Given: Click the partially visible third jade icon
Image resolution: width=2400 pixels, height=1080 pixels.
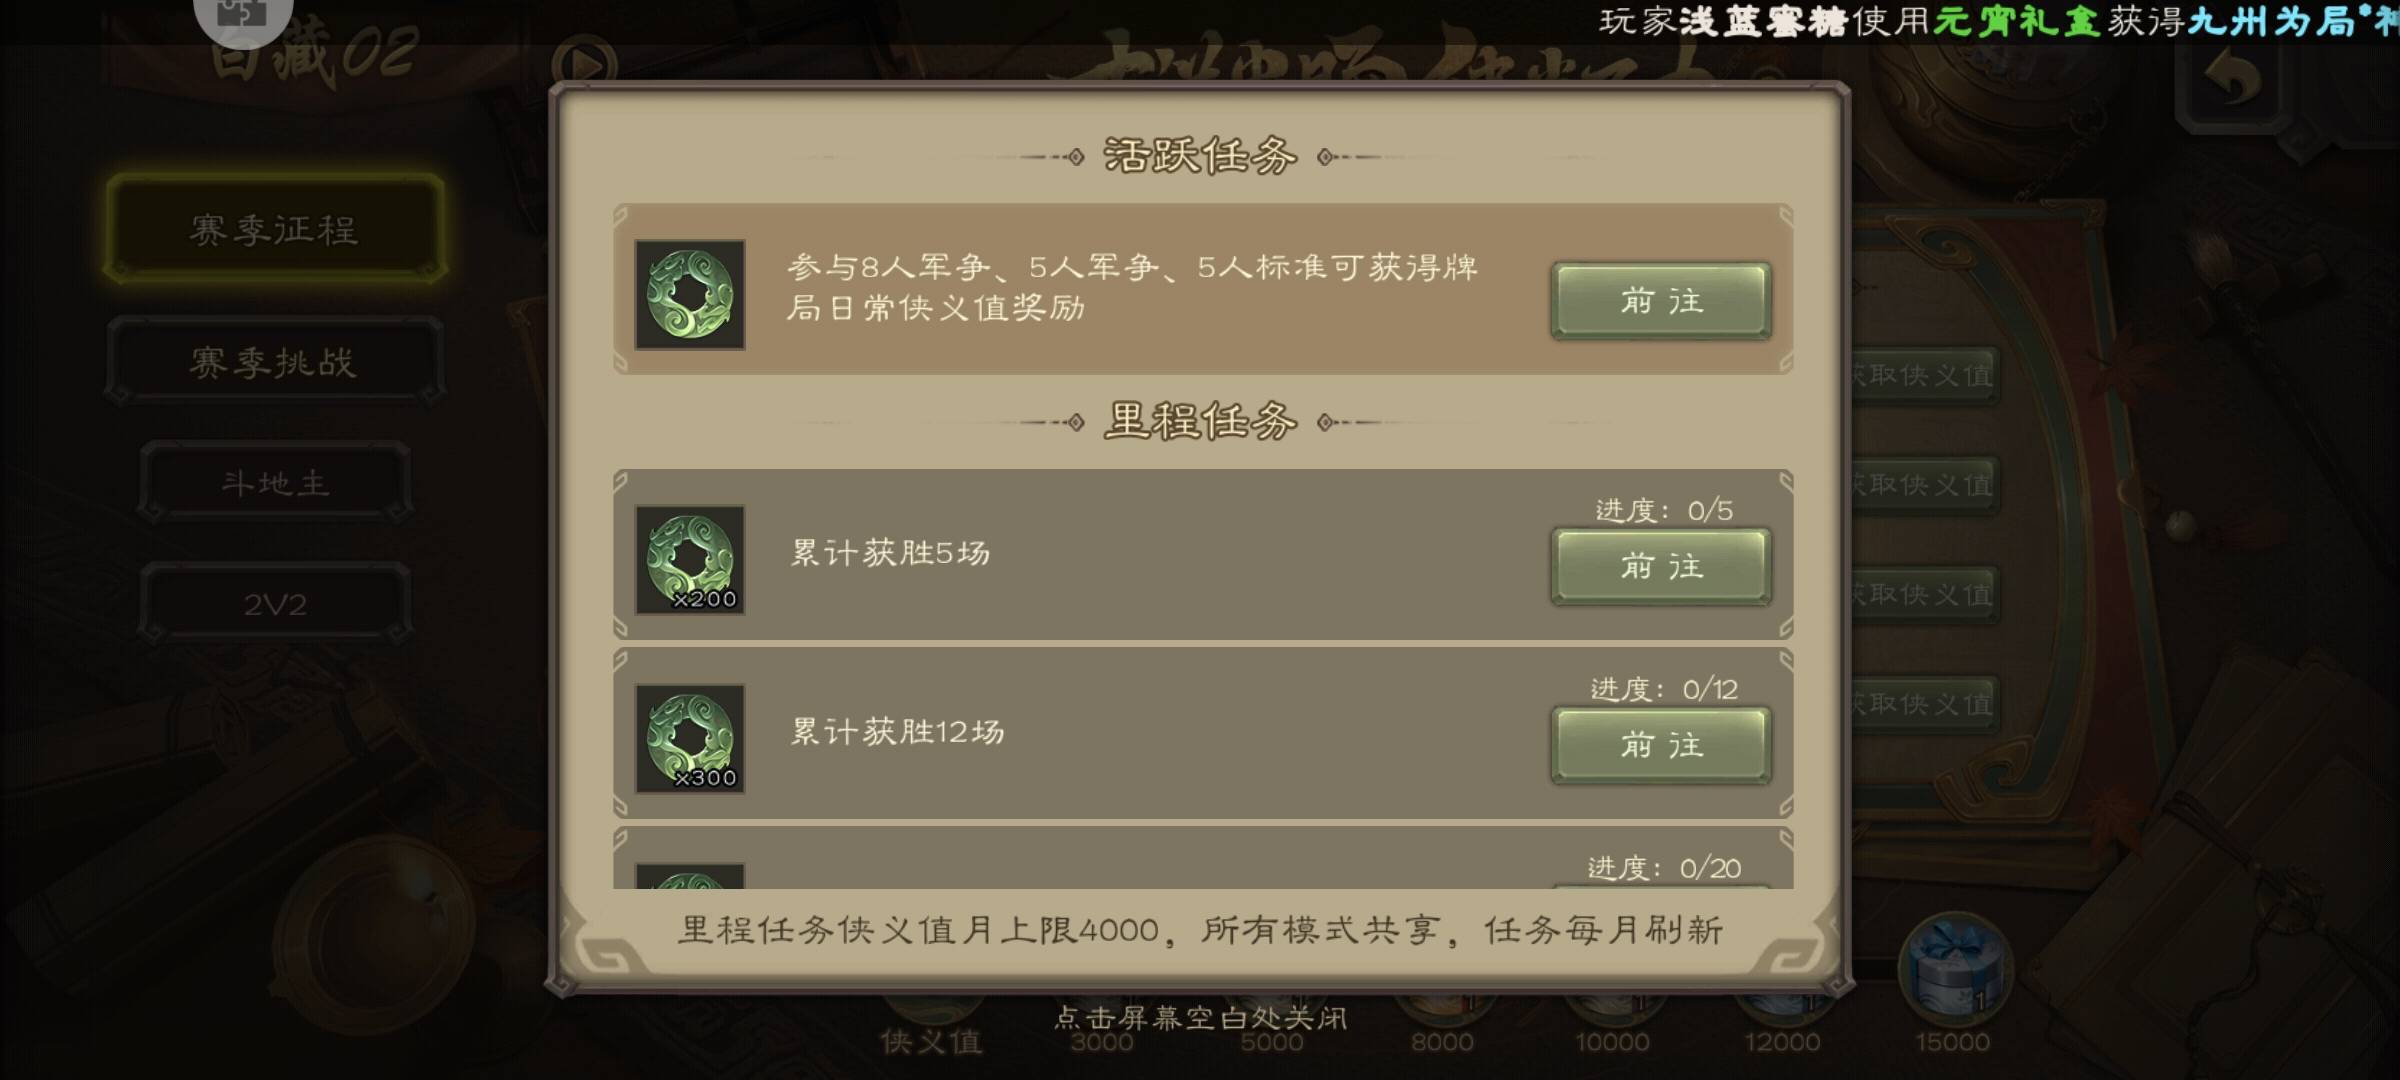Looking at the screenshot, I should pyautogui.click(x=690, y=876).
